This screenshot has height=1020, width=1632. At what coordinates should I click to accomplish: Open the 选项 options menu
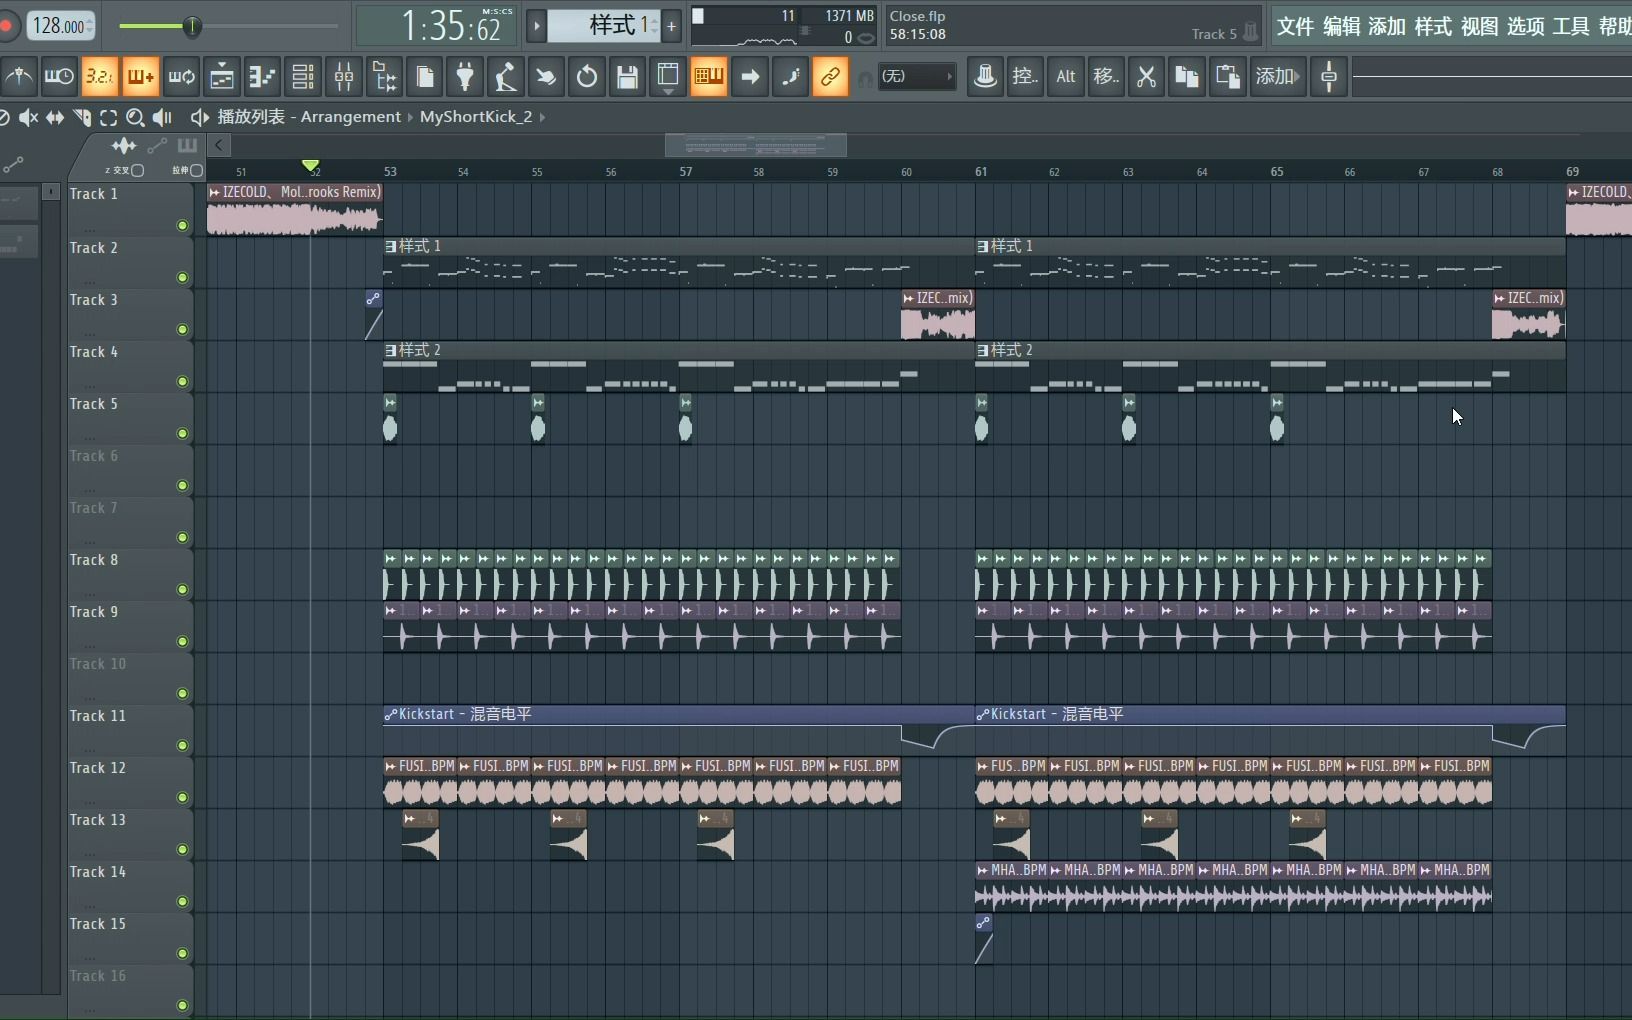click(x=1525, y=27)
